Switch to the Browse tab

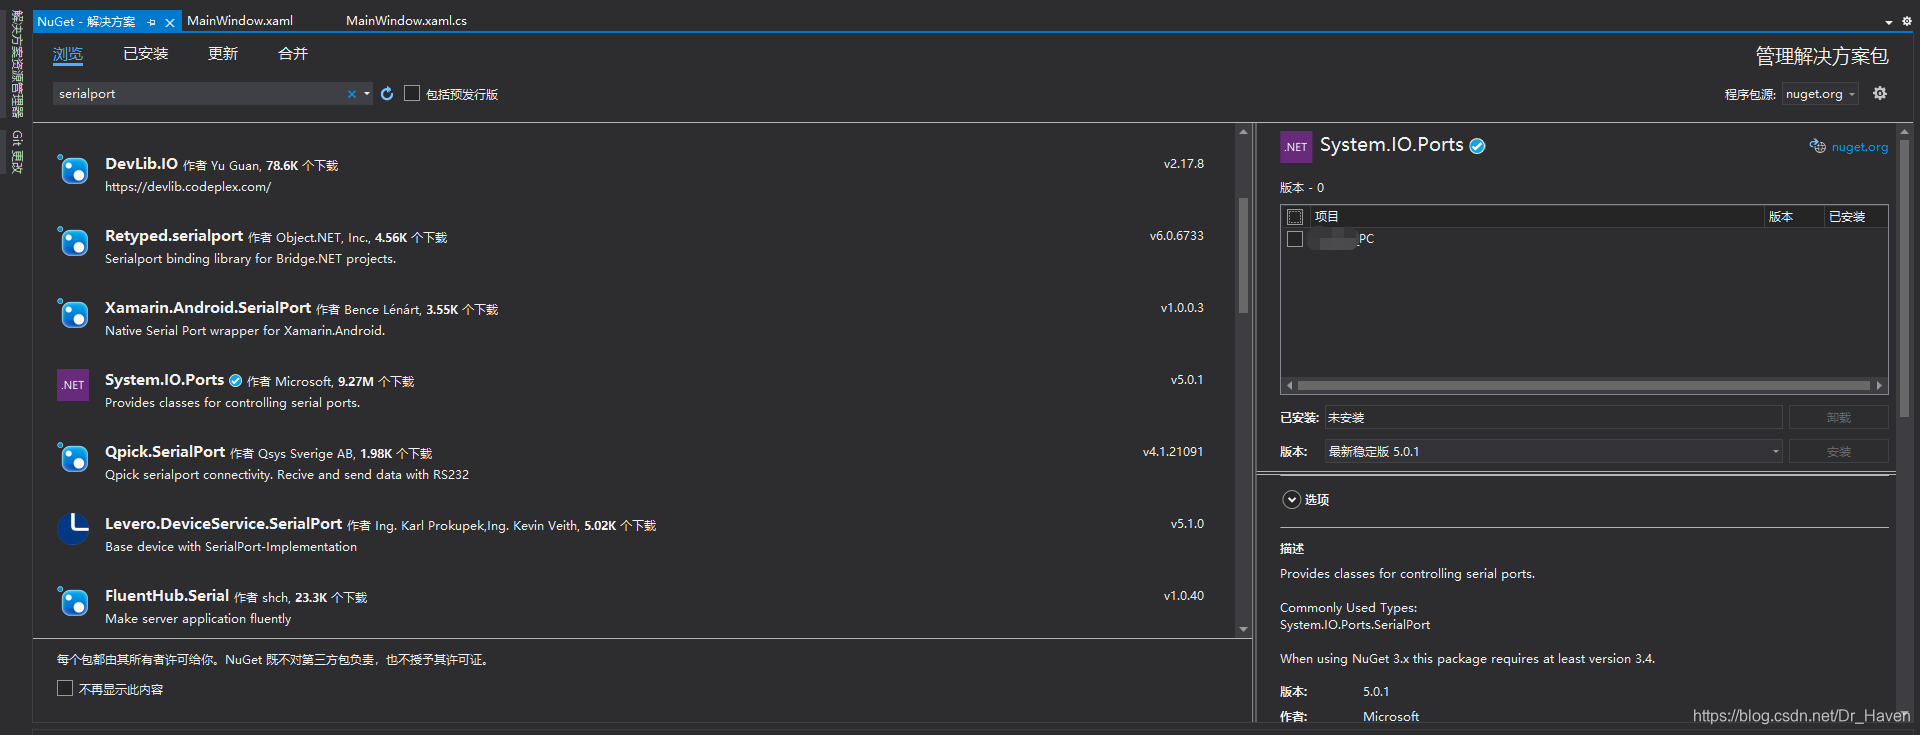(68, 54)
